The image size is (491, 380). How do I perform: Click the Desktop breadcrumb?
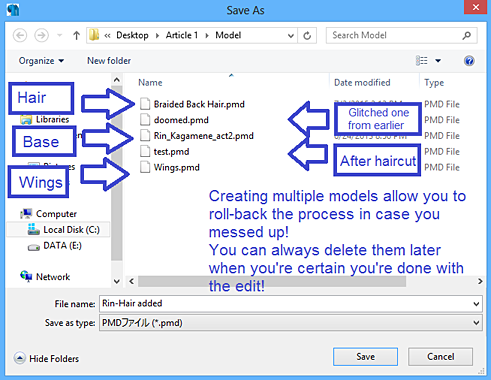(x=132, y=35)
